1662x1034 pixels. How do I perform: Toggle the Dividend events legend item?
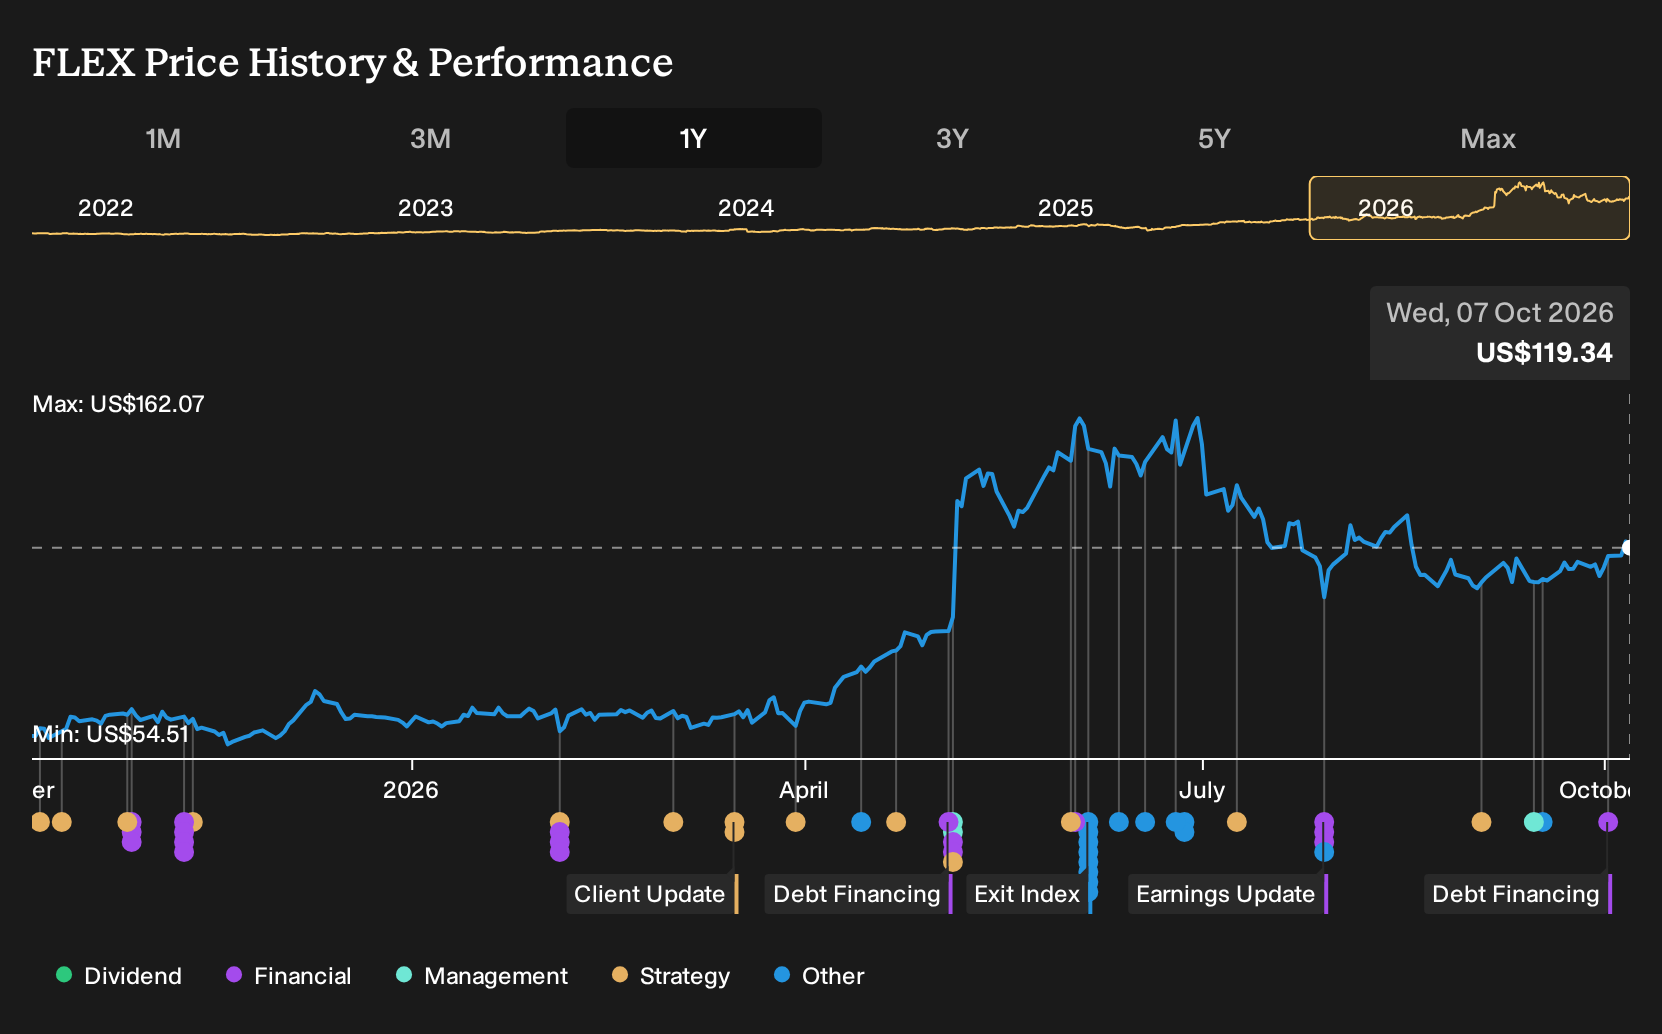(119, 976)
